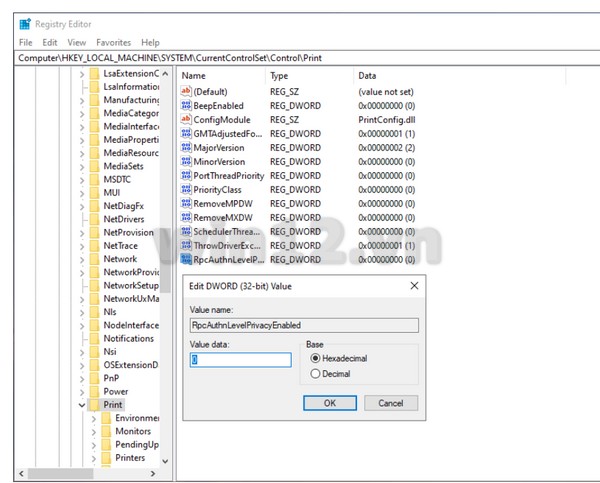Open the File menu
The height and width of the screenshot is (483, 600).
pyautogui.click(x=25, y=43)
